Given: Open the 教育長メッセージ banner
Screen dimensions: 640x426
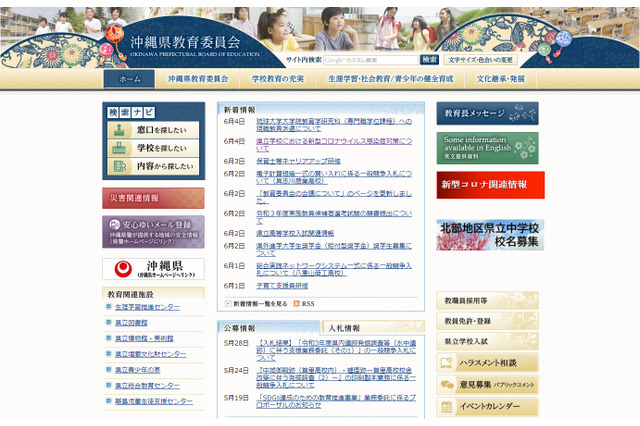Looking at the screenshot, I should 487,113.
